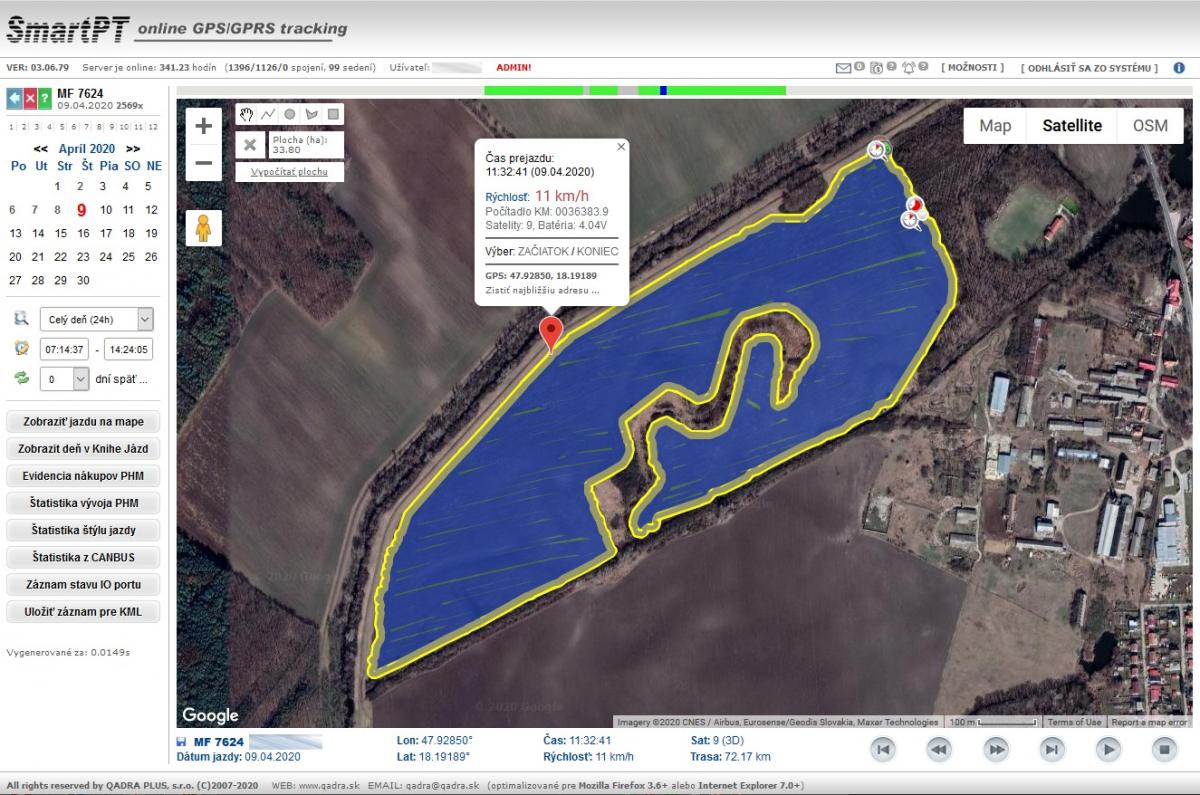Pick the circle drawing tool

pos(290,115)
